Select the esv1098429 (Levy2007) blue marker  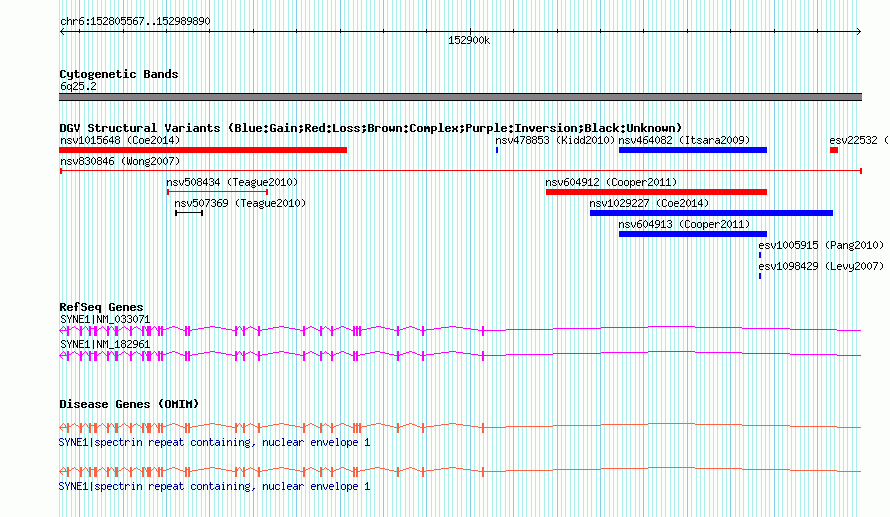(760, 276)
